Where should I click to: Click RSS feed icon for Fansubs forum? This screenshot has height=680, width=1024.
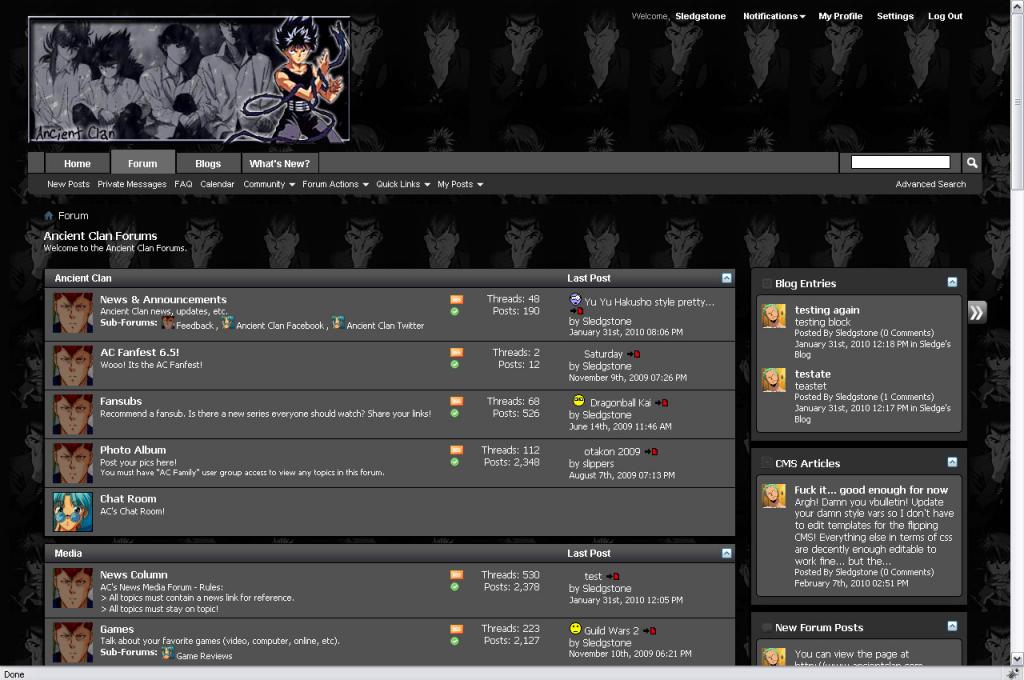point(456,401)
